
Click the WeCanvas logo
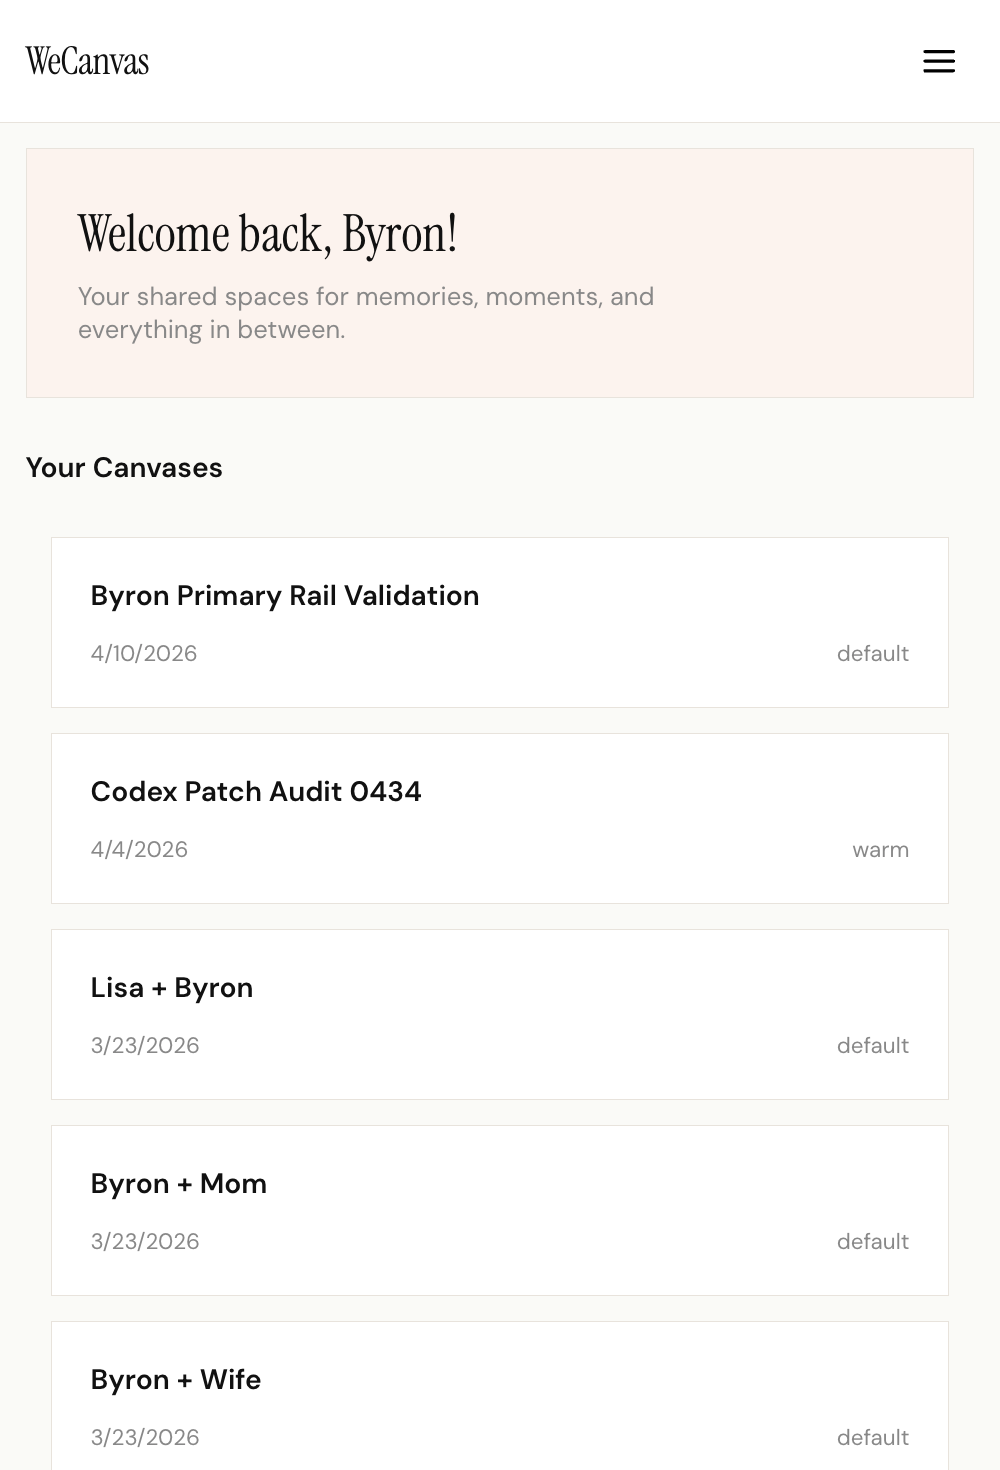tap(88, 61)
